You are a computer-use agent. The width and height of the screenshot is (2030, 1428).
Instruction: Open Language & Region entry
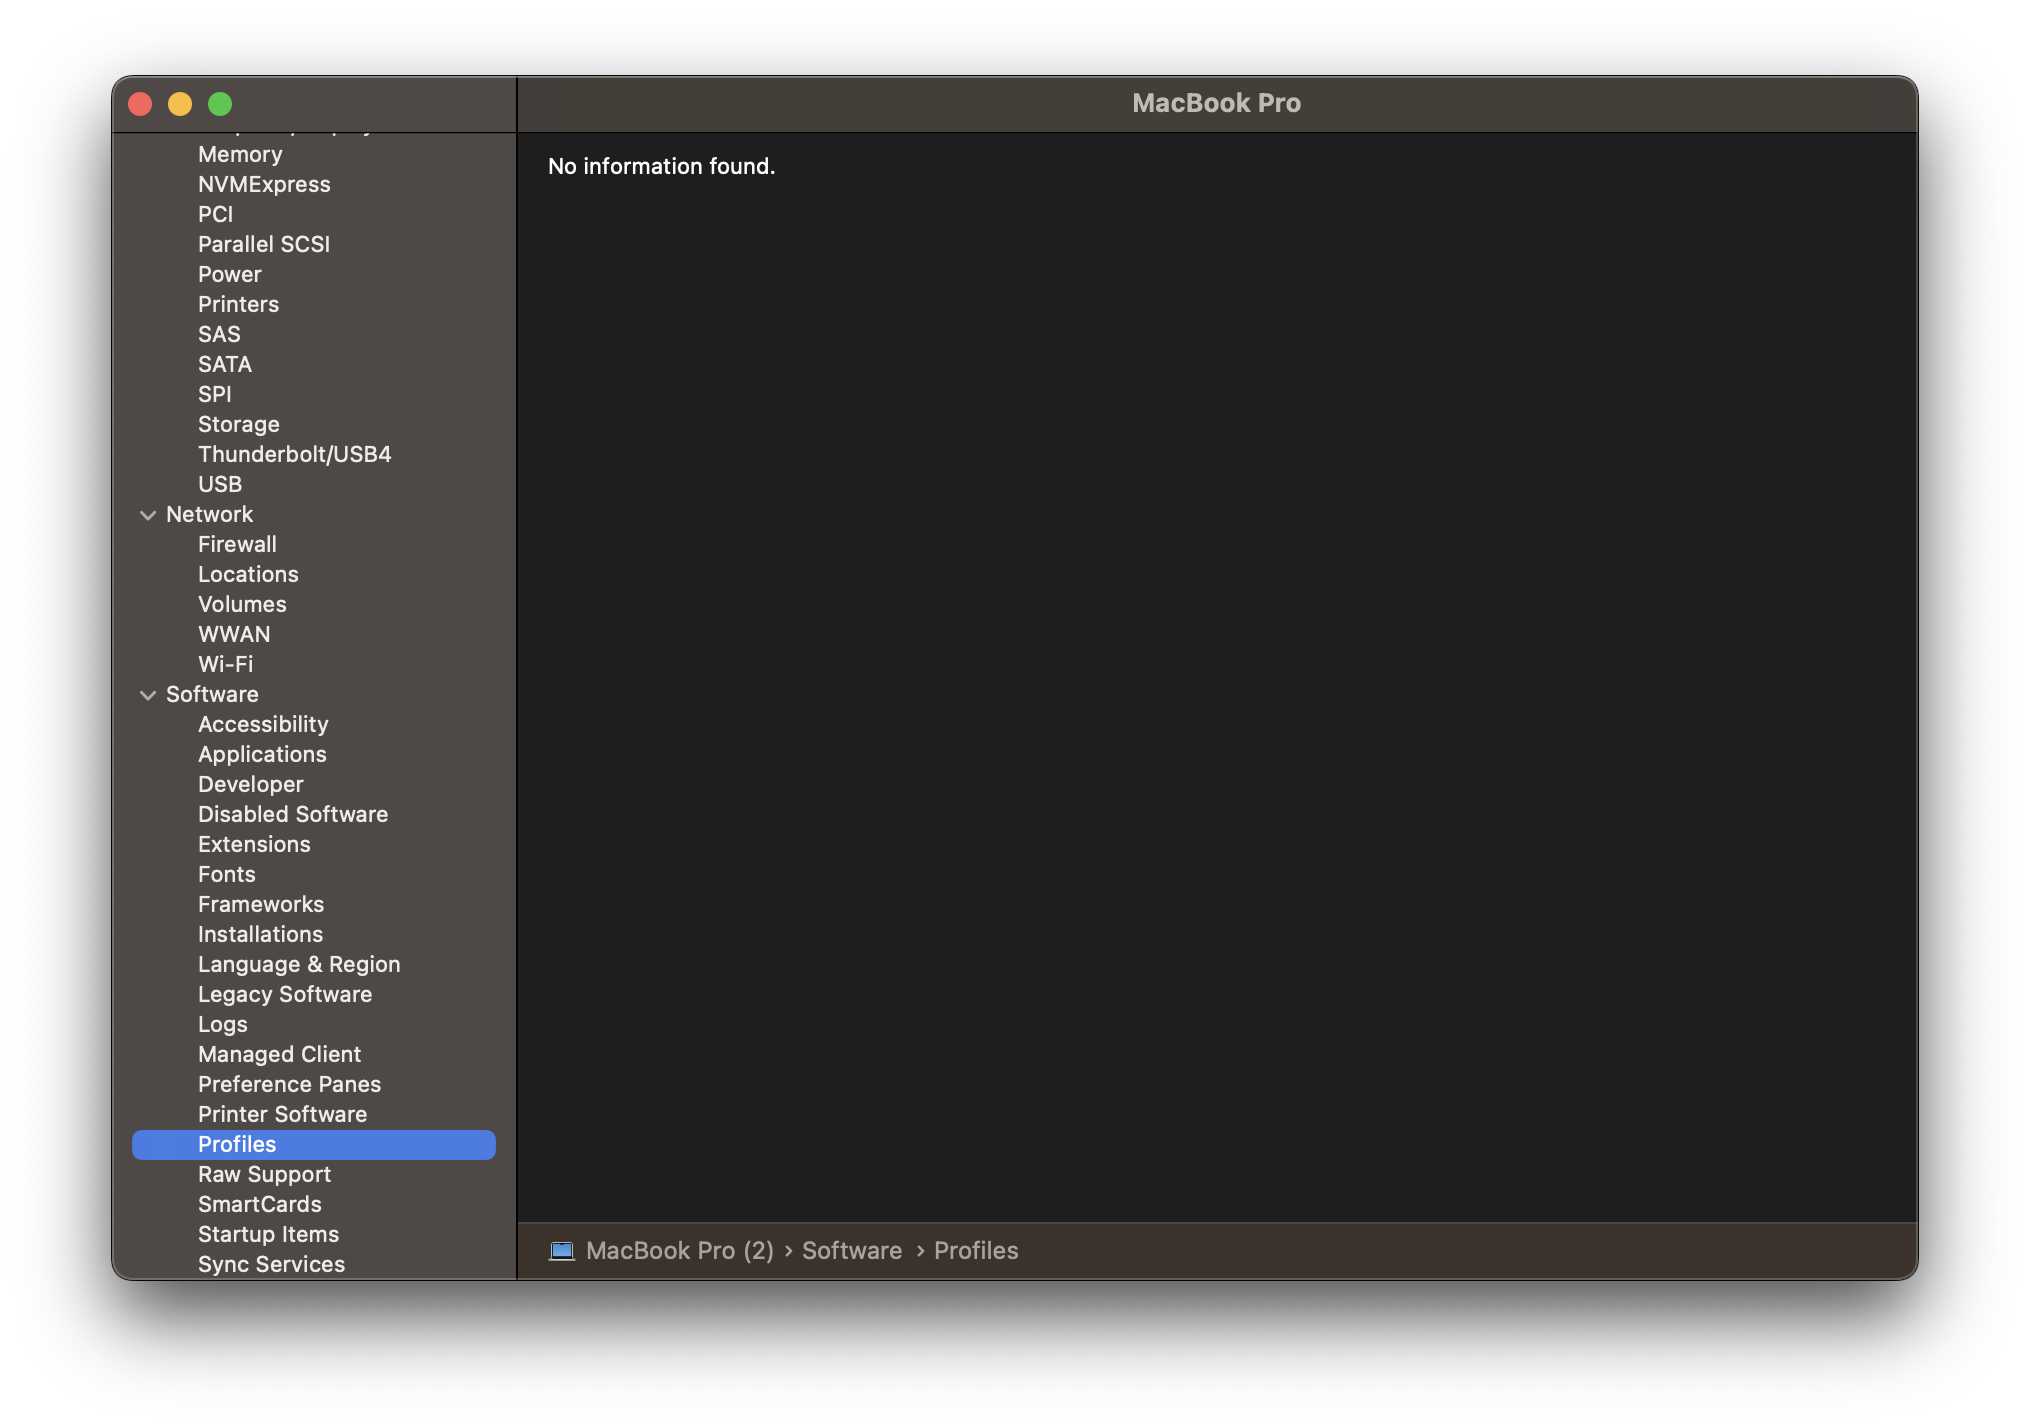pyautogui.click(x=299, y=964)
